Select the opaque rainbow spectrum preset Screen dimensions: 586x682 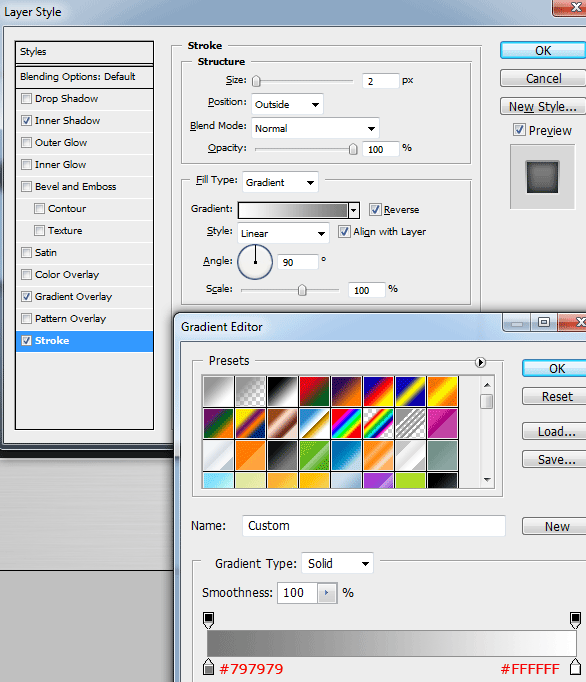tap(346, 423)
